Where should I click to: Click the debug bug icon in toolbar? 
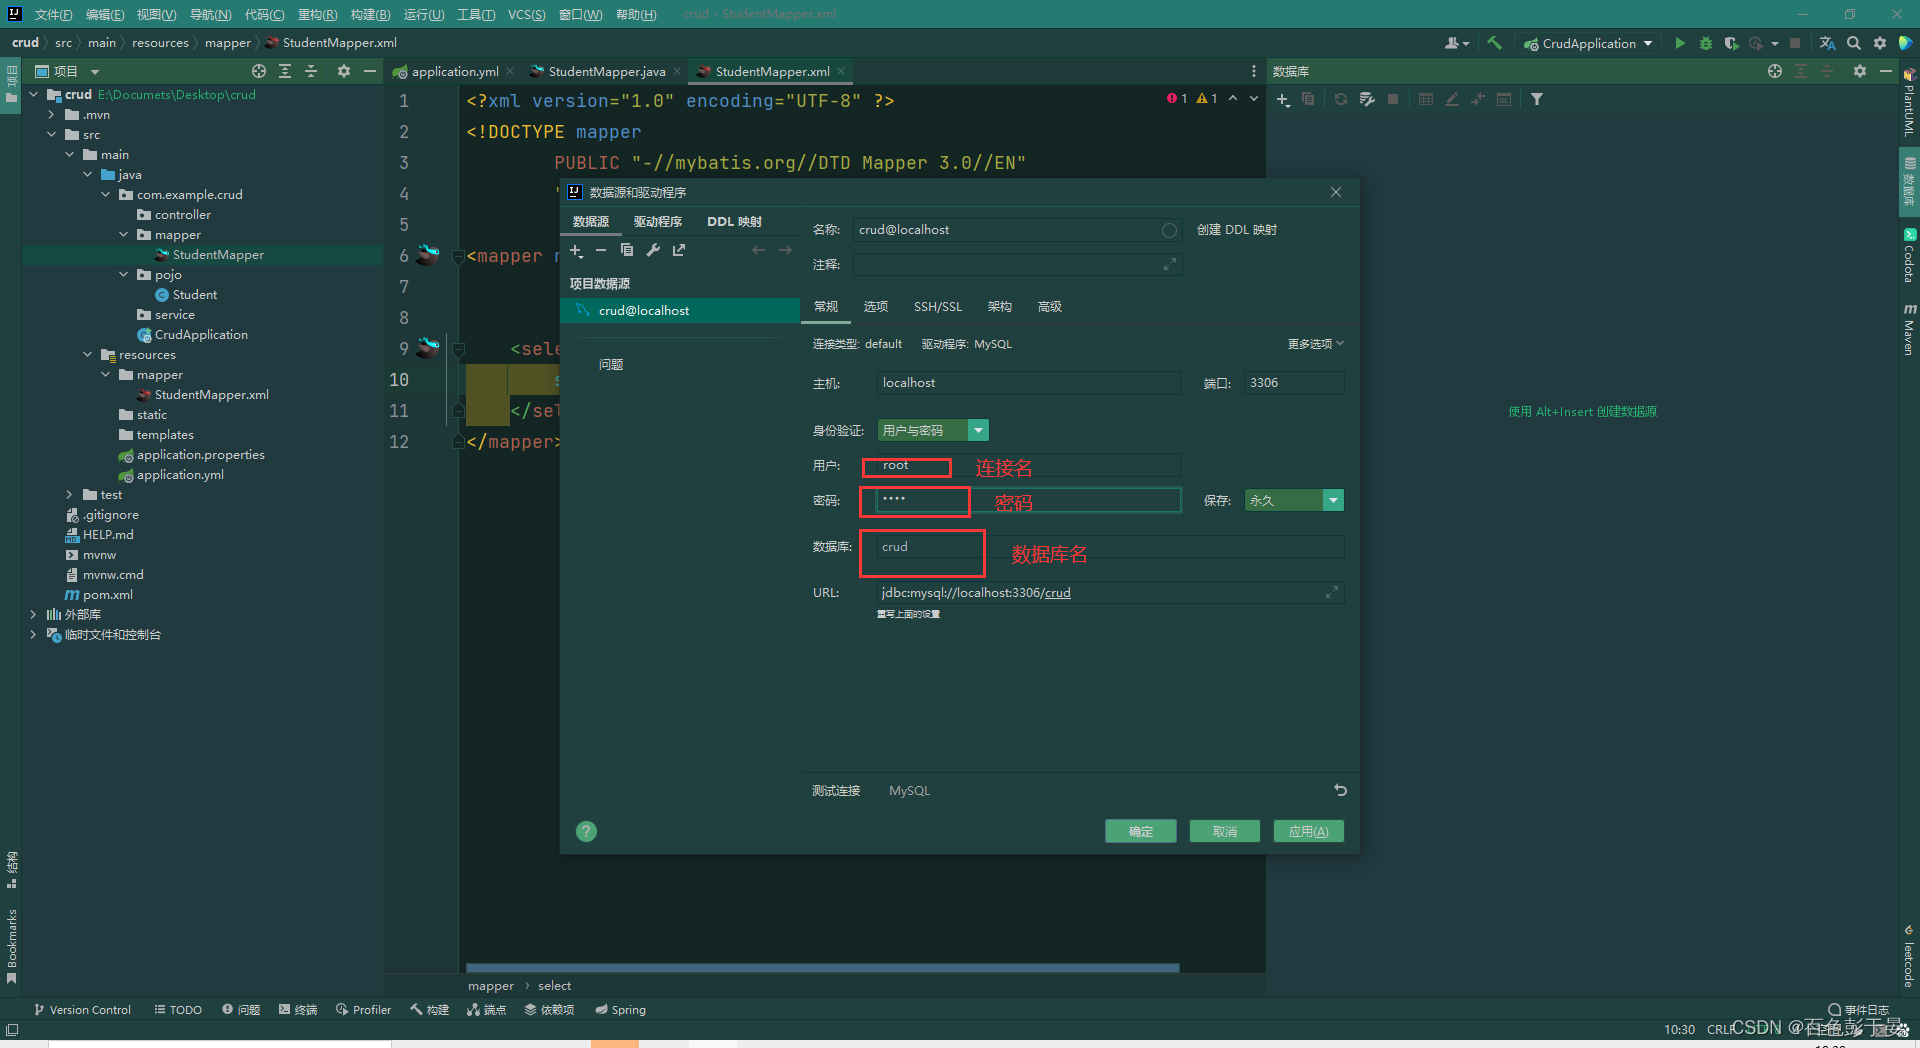pos(1706,43)
